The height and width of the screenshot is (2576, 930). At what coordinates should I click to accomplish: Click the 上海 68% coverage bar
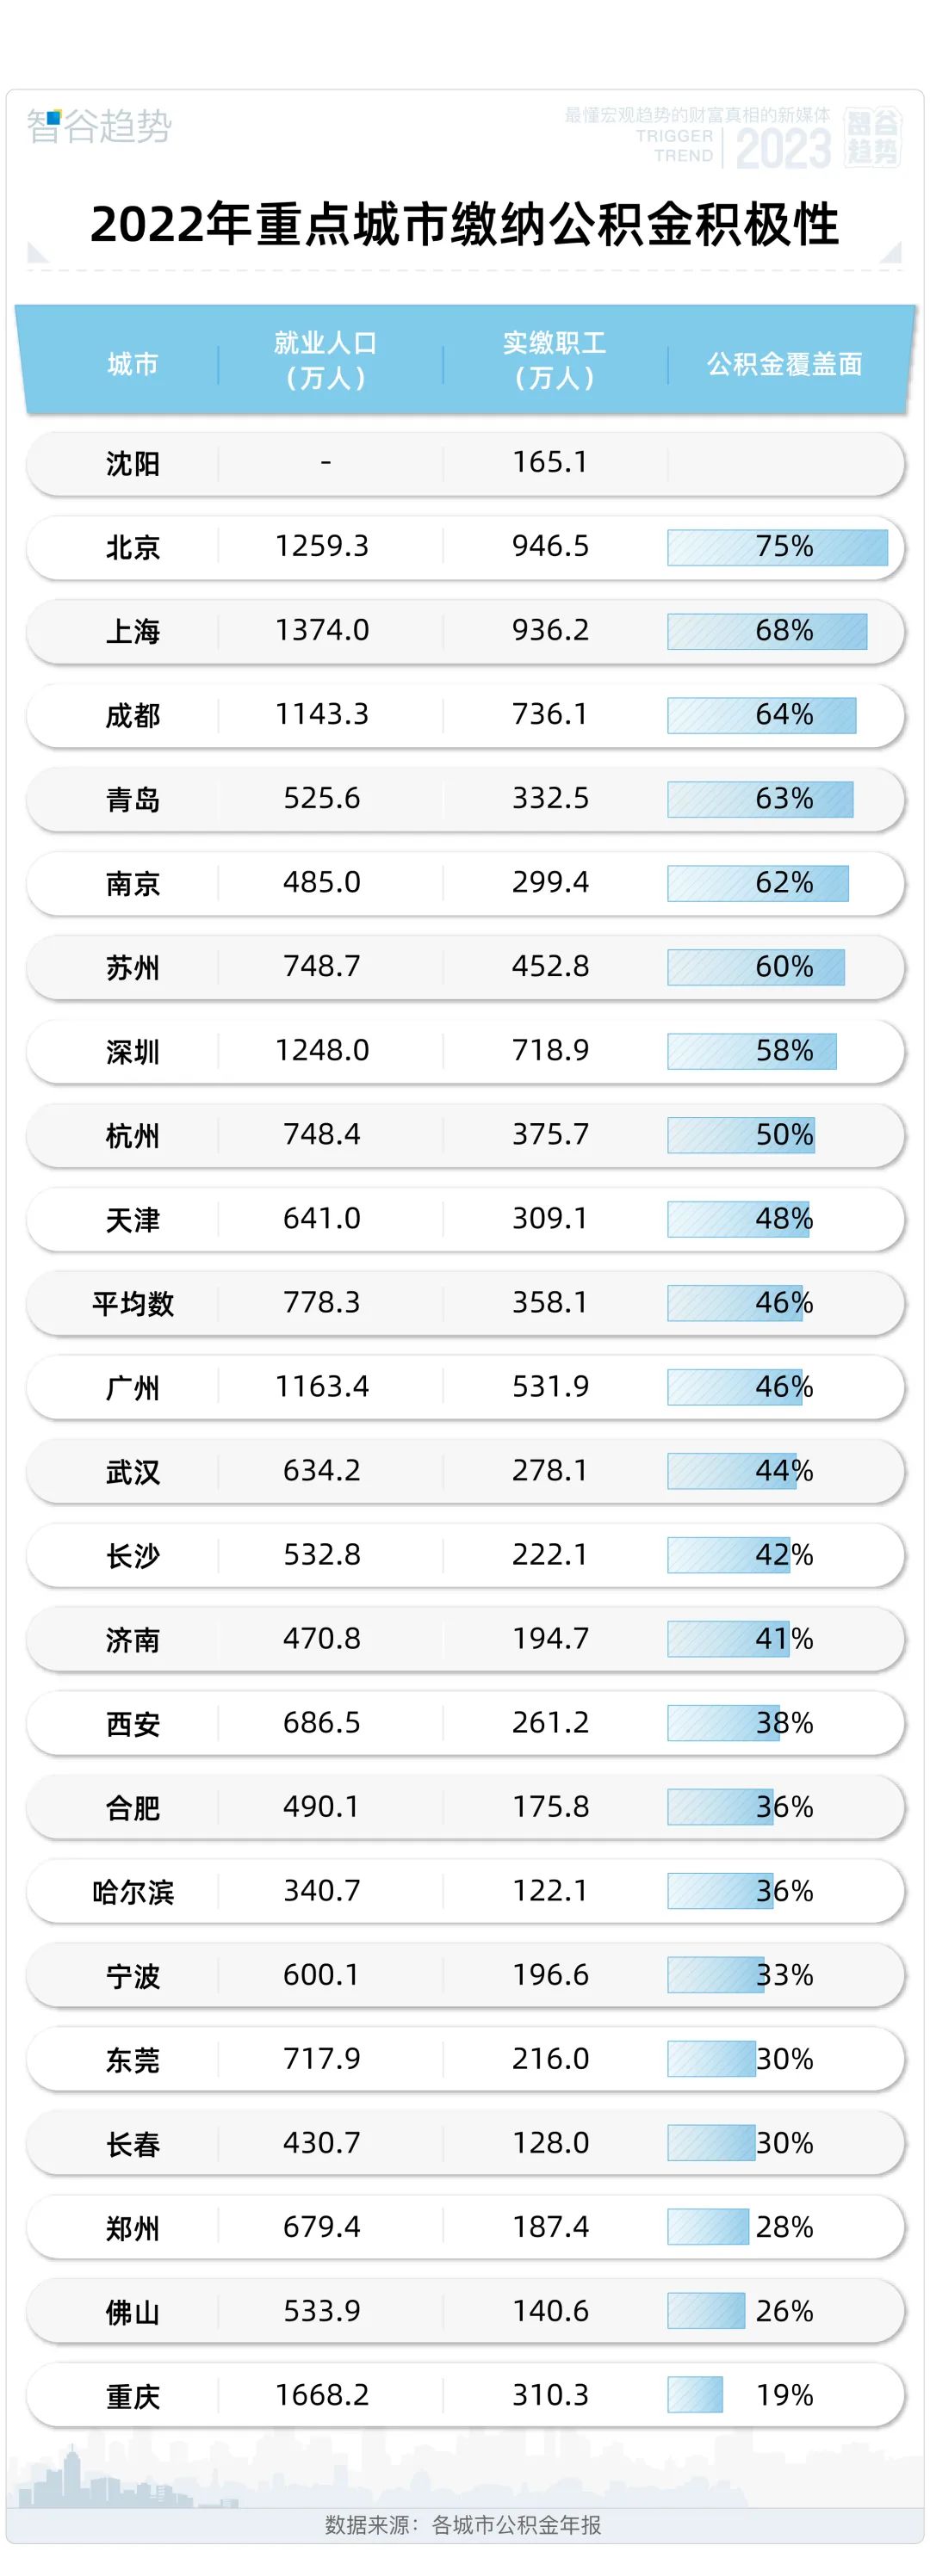click(x=768, y=631)
